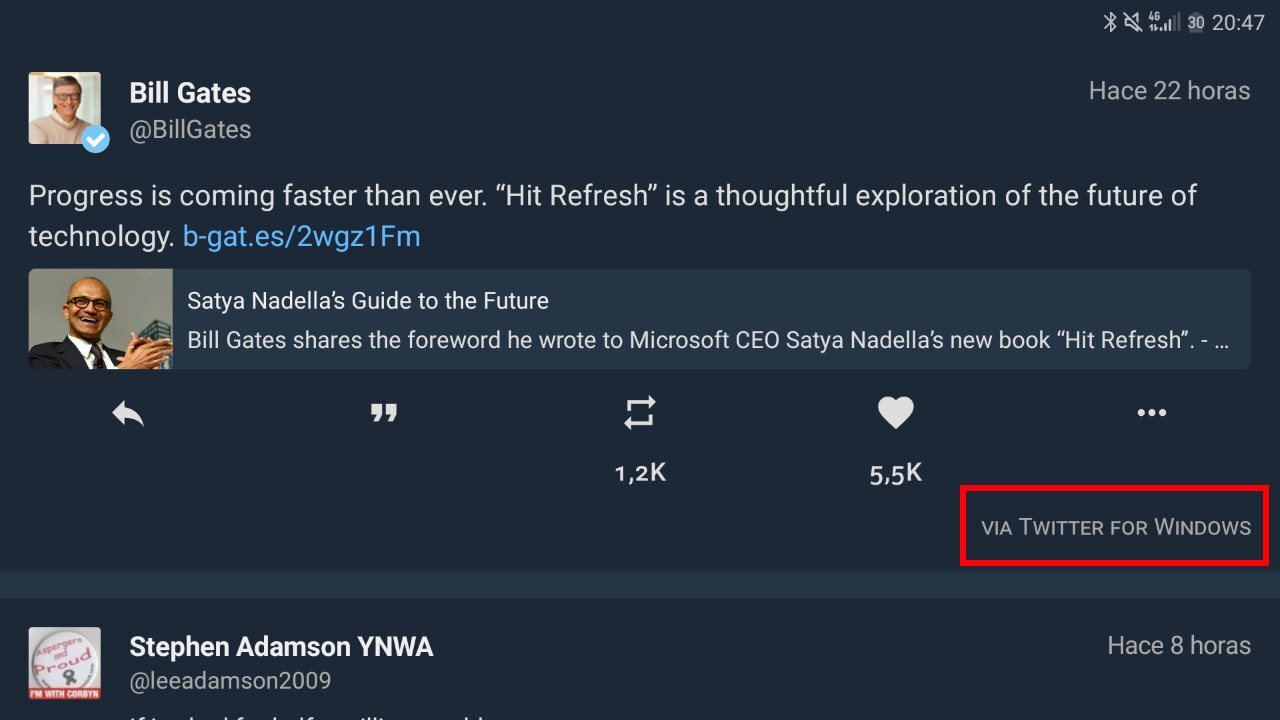Retweet the Hit Refresh tweet

coord(640,413)
